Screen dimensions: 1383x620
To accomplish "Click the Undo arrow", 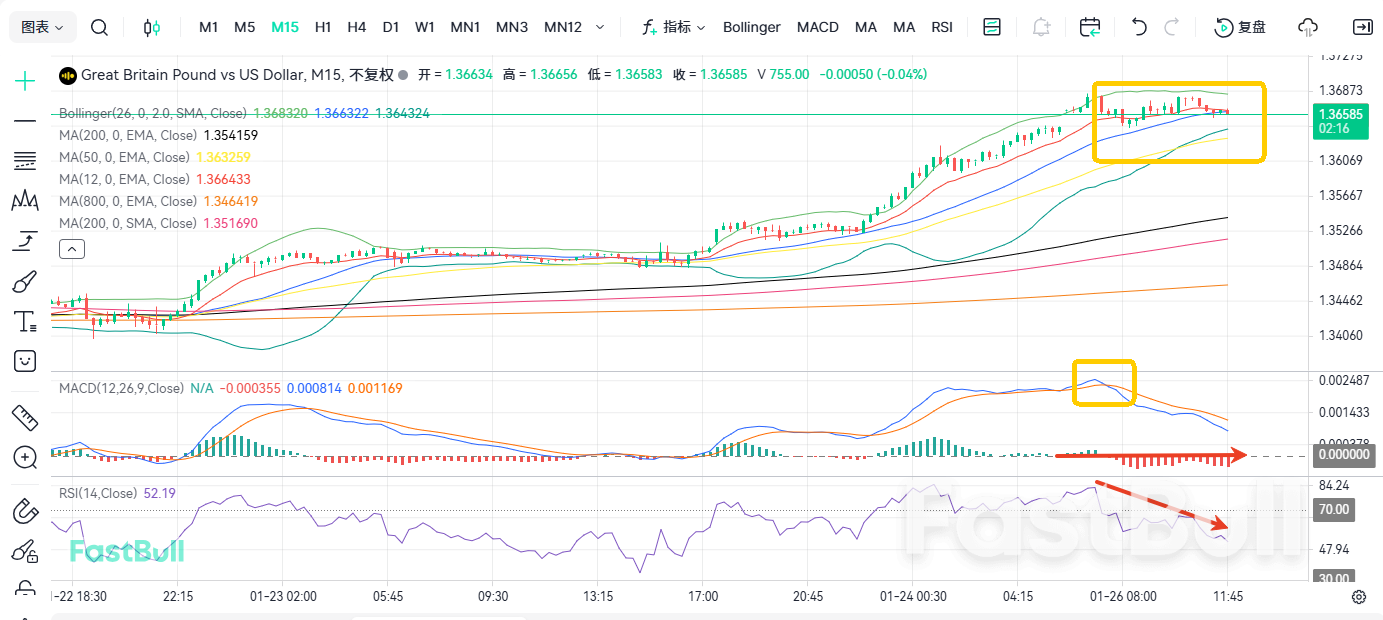I will pos(1140,27).
